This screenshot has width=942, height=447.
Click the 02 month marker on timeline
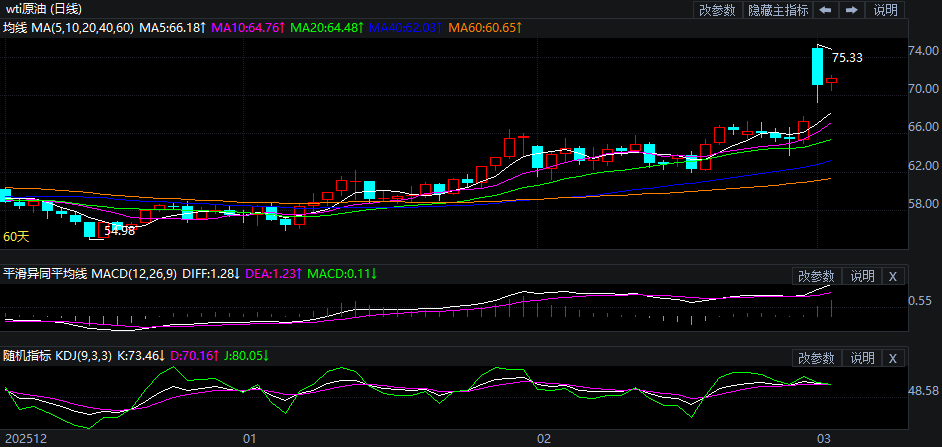(x=544, y=438)
